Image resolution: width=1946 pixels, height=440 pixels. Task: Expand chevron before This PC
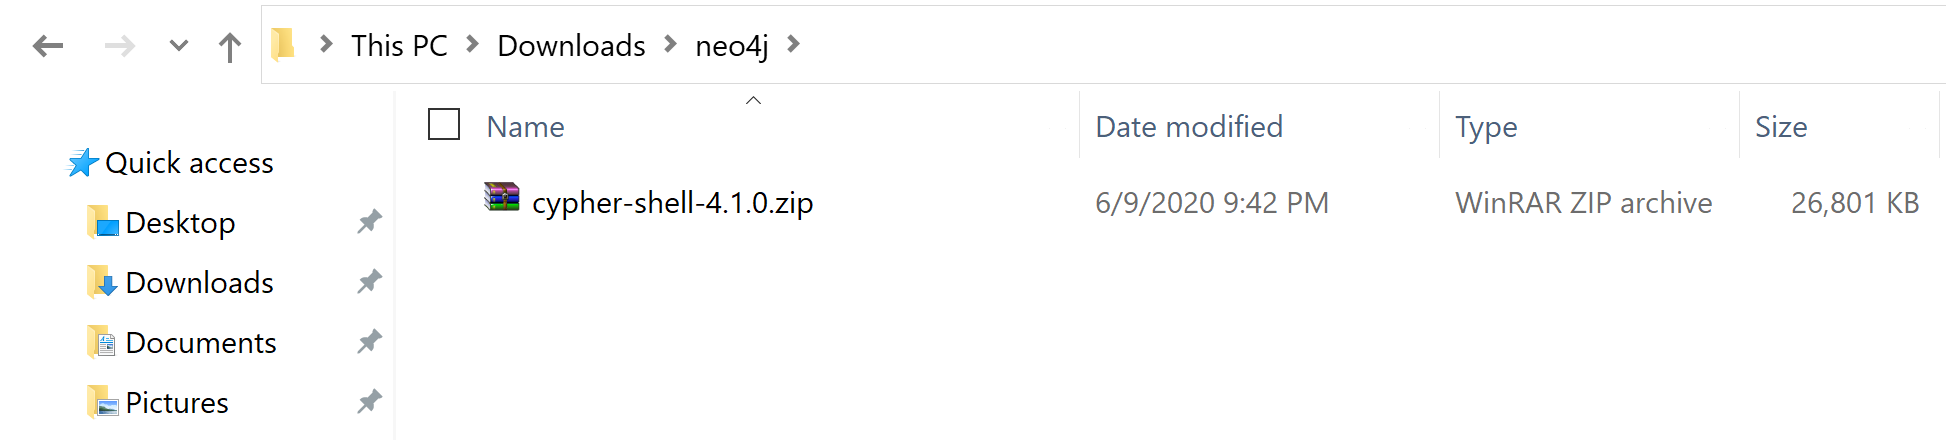point(326,44)
